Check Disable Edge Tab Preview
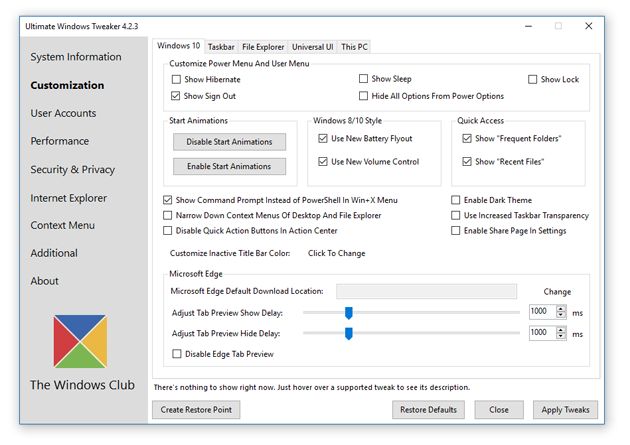 point(177,354)
